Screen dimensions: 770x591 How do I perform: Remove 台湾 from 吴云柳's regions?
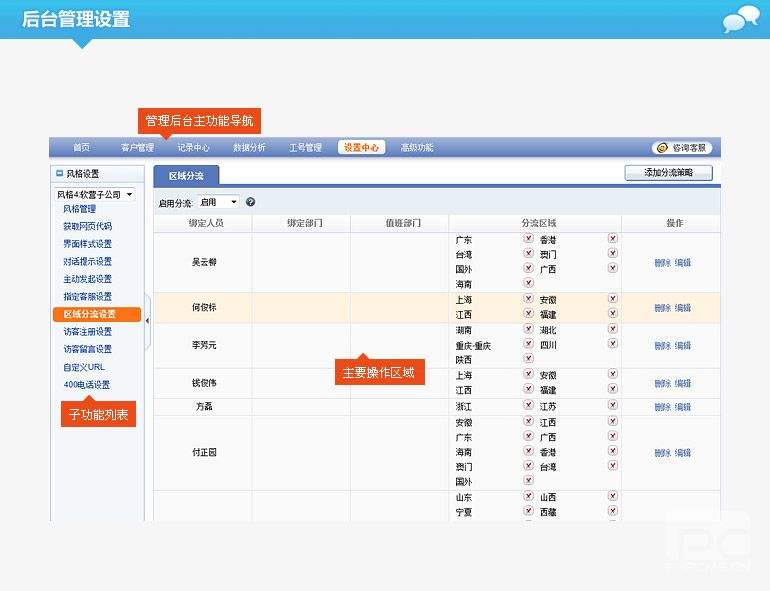528,253
